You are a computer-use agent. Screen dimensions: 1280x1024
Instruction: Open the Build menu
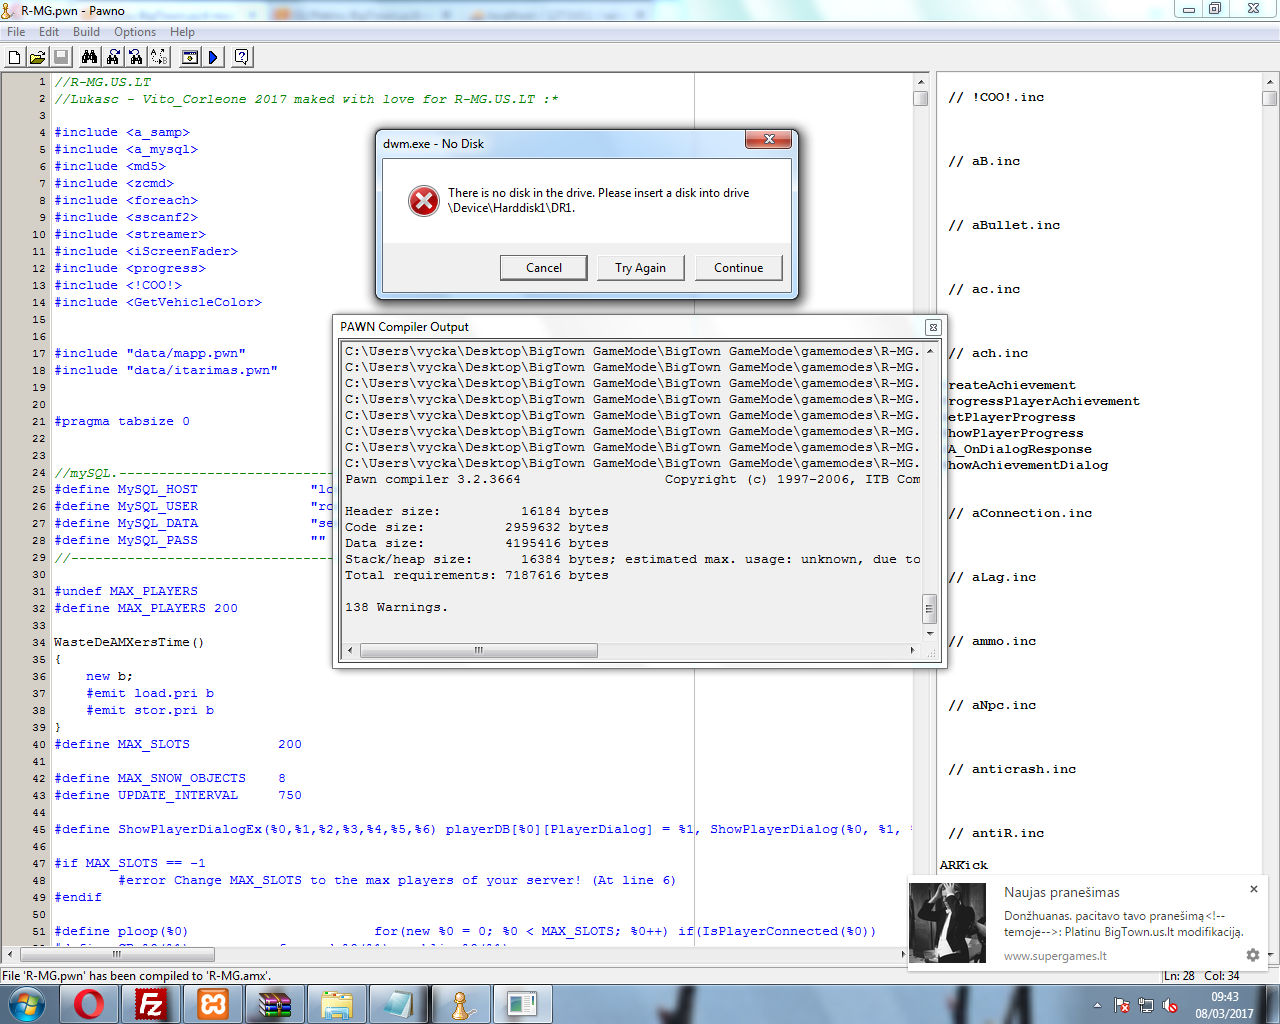click(86, 32)
